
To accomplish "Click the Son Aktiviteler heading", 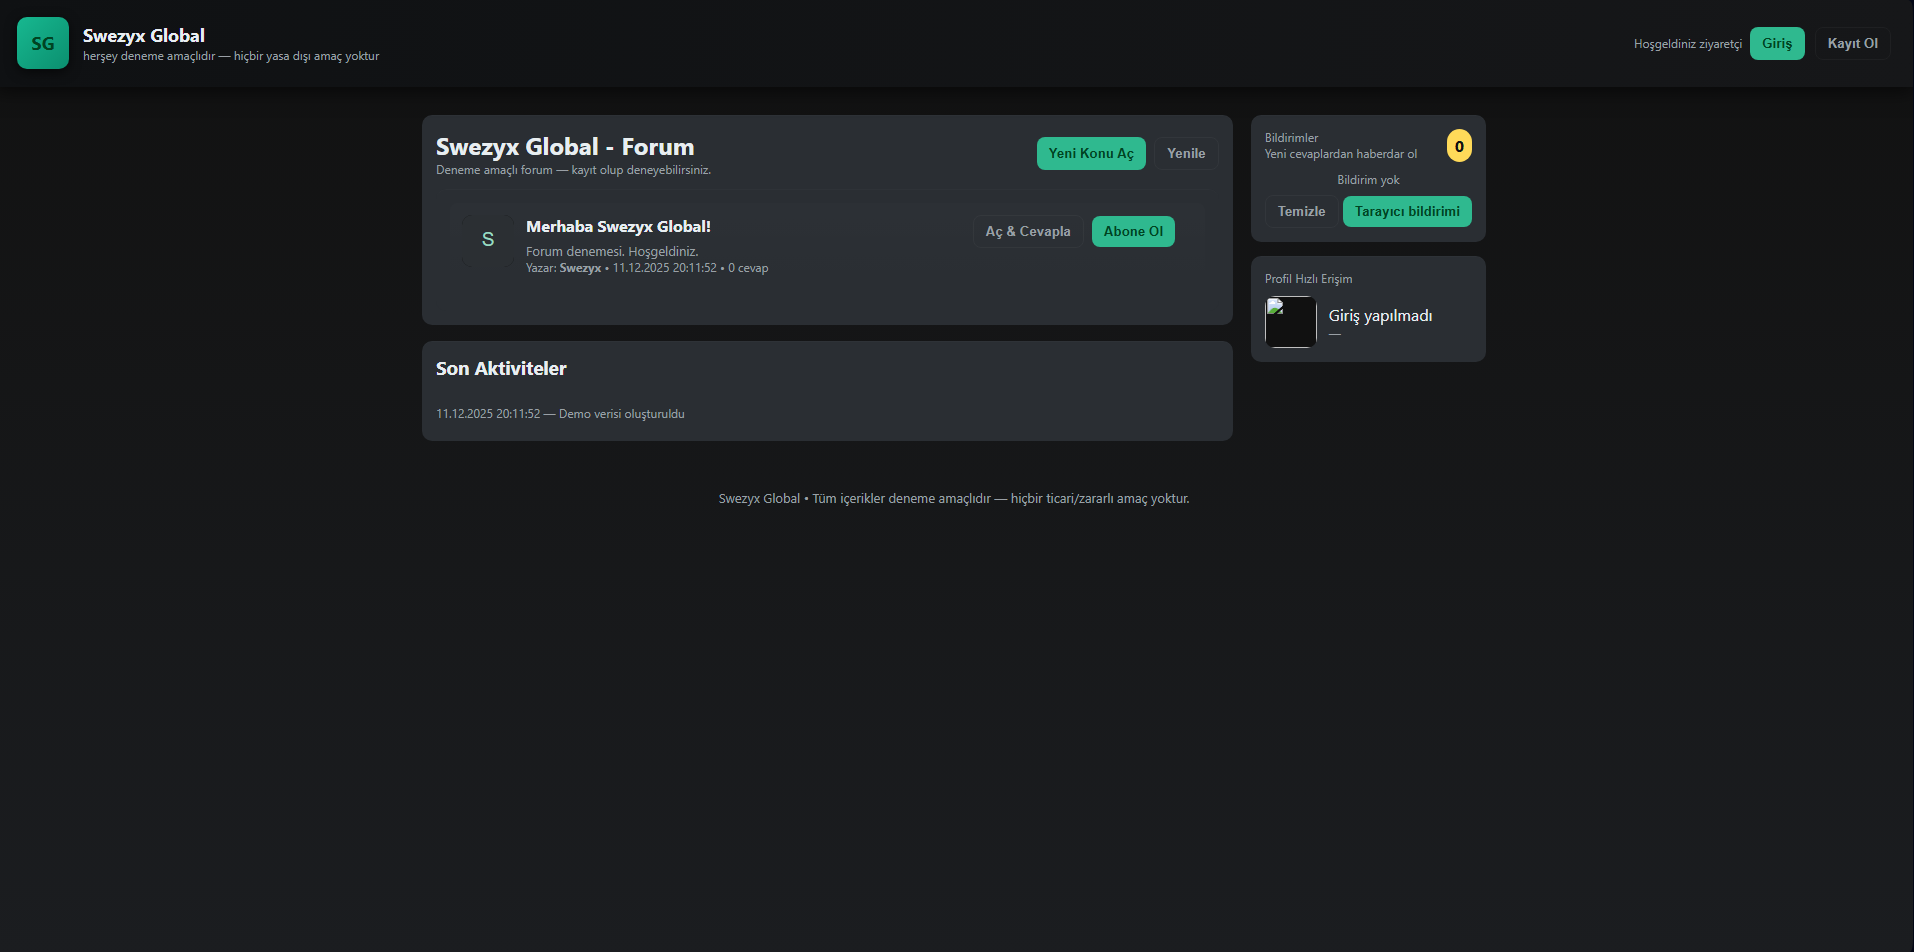I will [501, 369].
